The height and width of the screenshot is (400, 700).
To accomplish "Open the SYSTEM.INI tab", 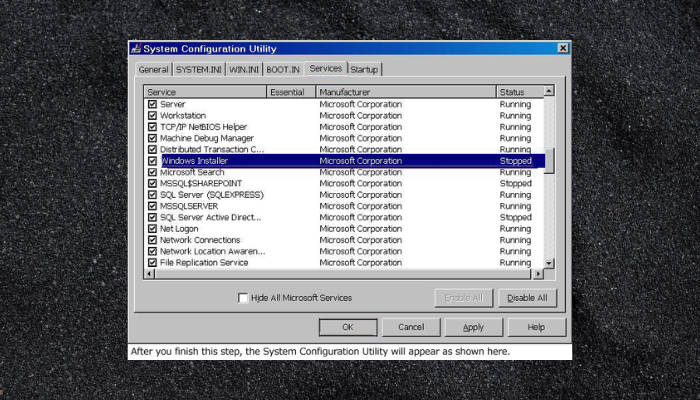I will 199,70.
